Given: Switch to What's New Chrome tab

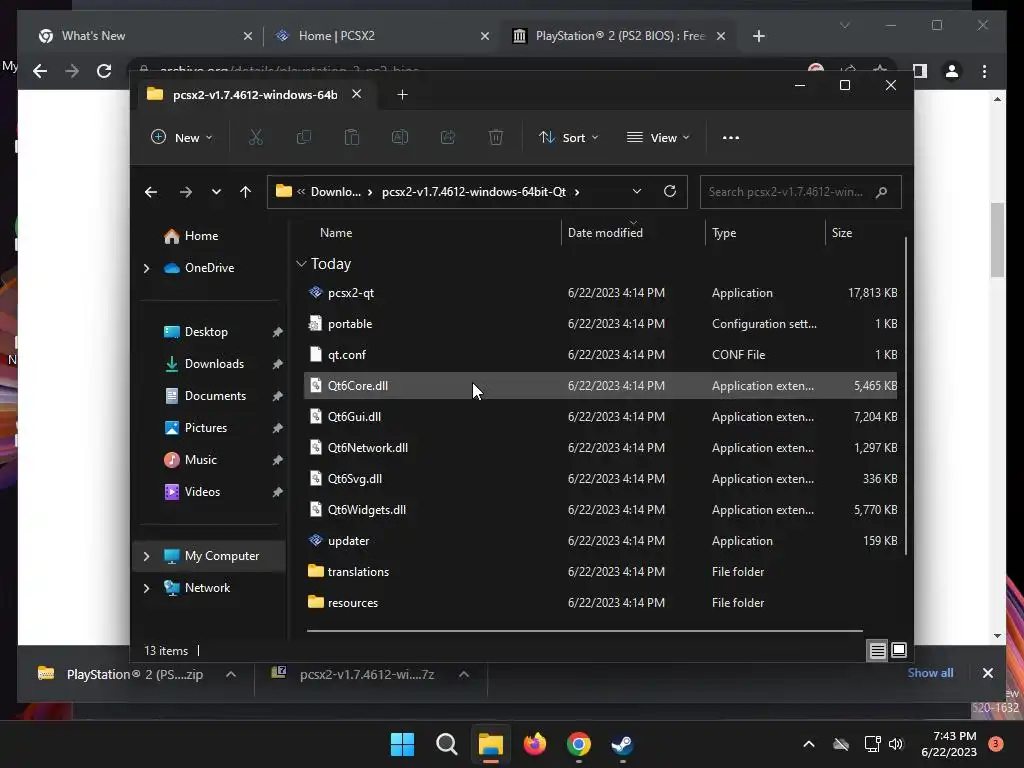Looking at the screenshot, I should point(145,36).
